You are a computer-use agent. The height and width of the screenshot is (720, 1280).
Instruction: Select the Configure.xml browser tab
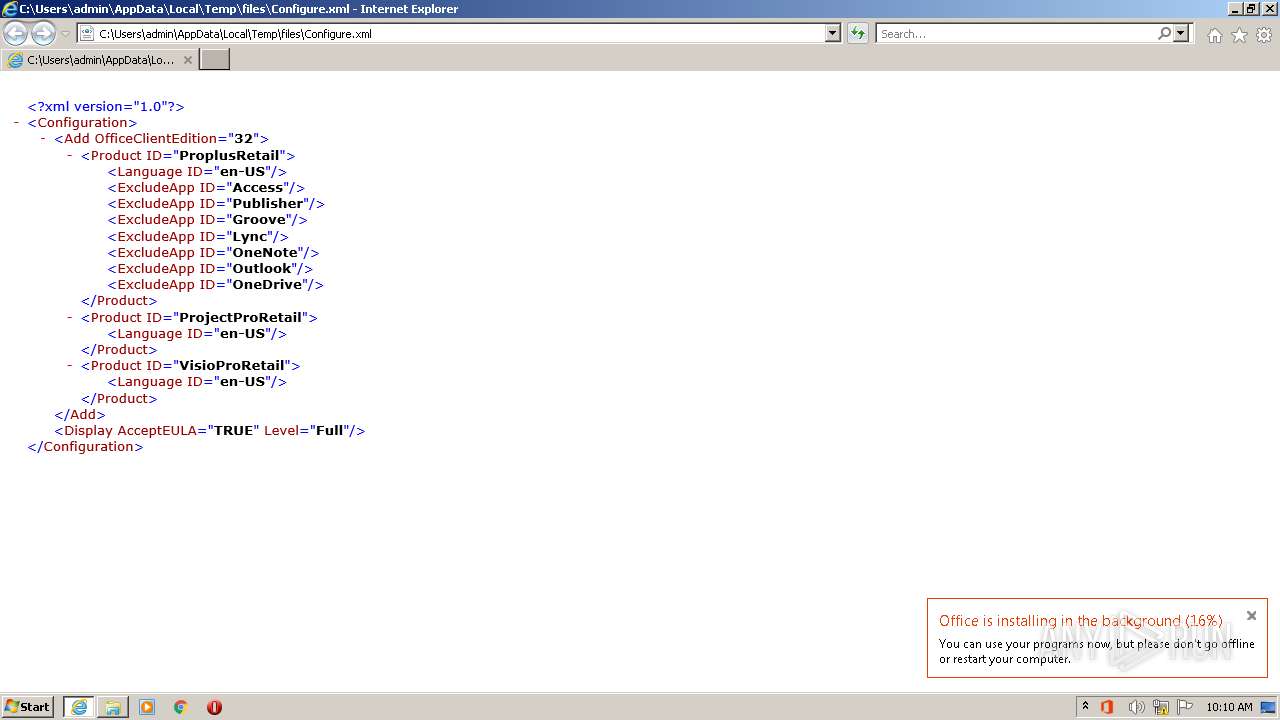(x=100, y=60)
